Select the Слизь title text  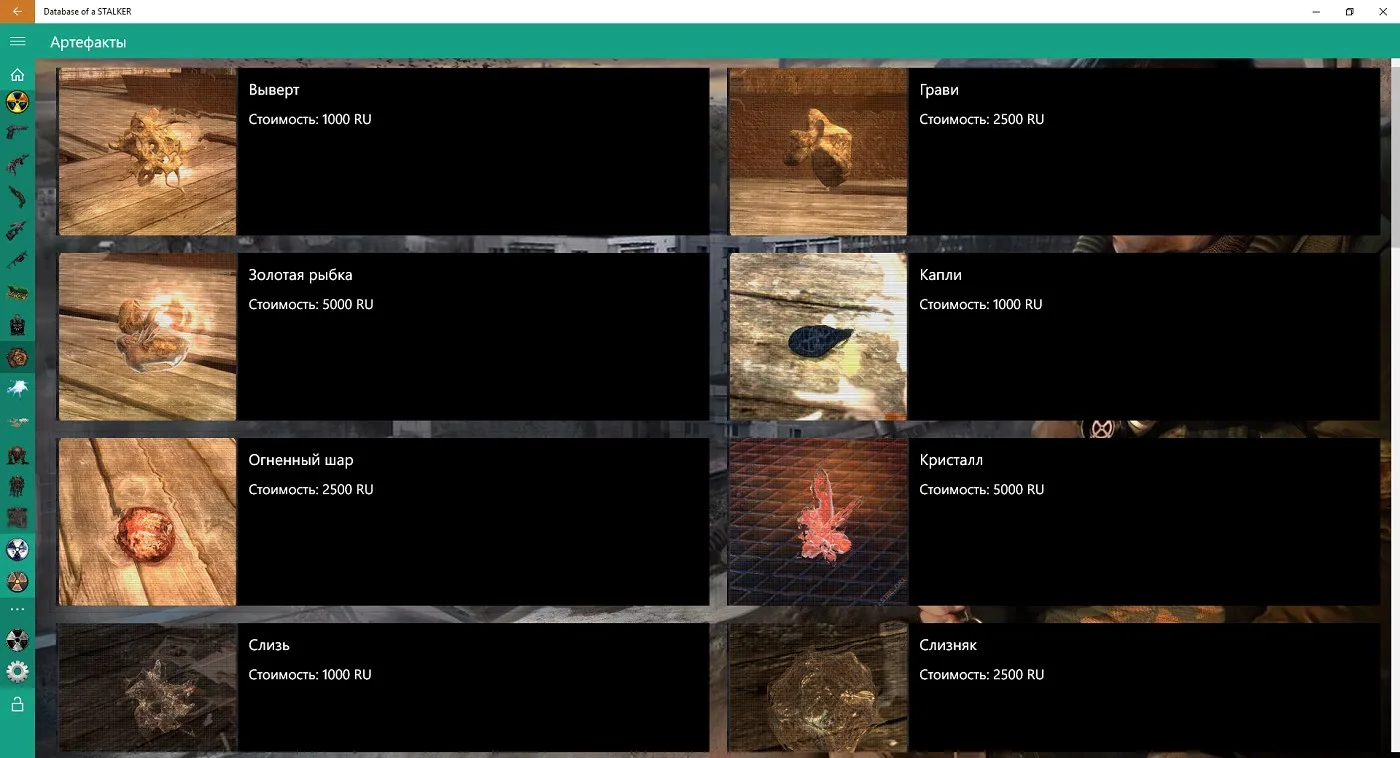pos(269,645)
